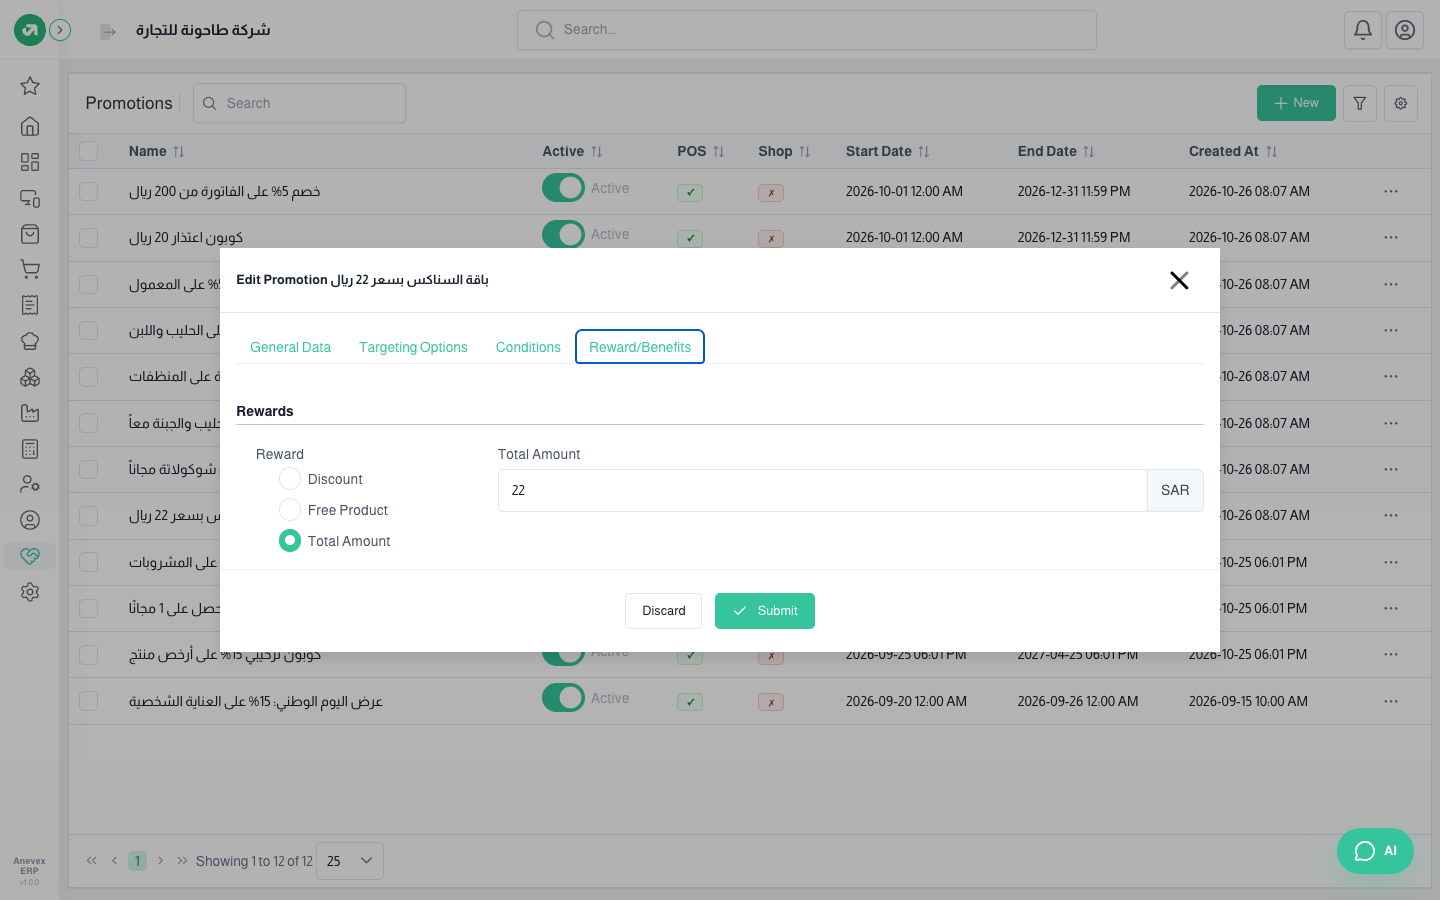This screenshot has width=1440, height=900.
Task: Open table settings gear next to filter
Action: tap(1401, 103)
